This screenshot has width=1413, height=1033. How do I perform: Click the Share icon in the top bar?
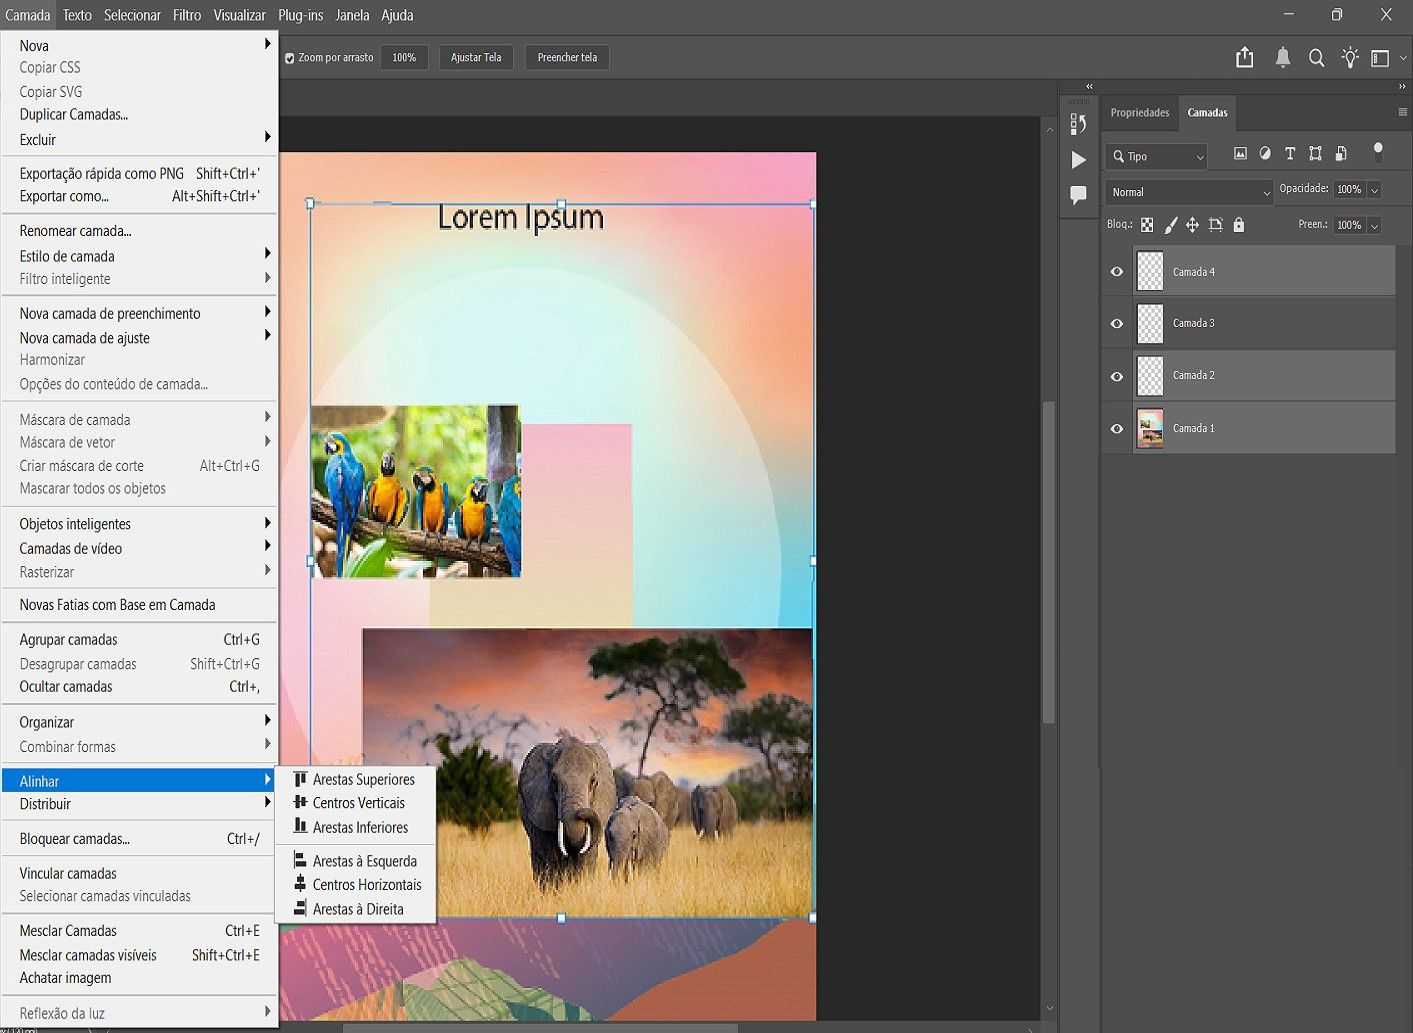click(1244, 58)
